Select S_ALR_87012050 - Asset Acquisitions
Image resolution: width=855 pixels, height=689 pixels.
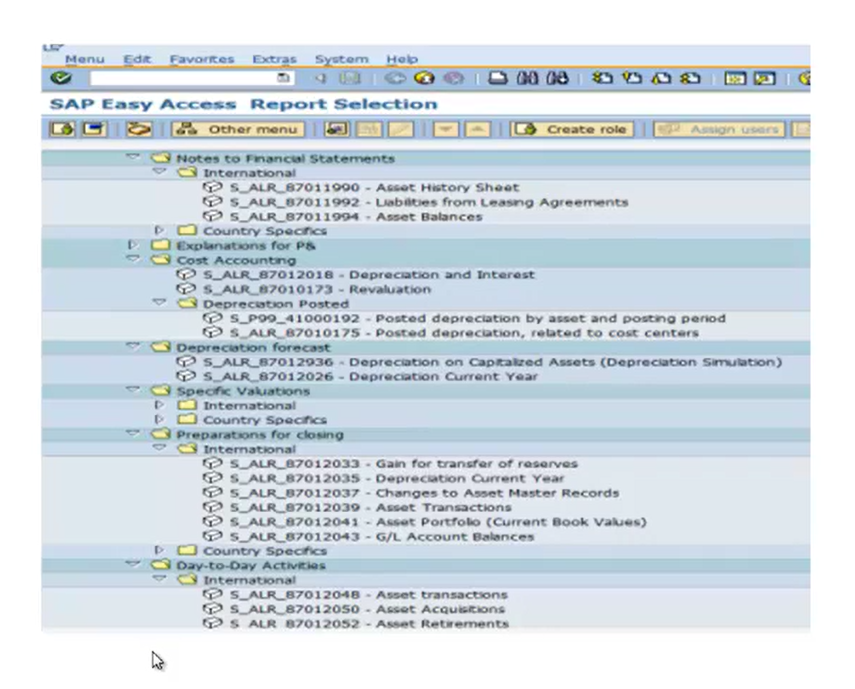click(x=367, y=609)
